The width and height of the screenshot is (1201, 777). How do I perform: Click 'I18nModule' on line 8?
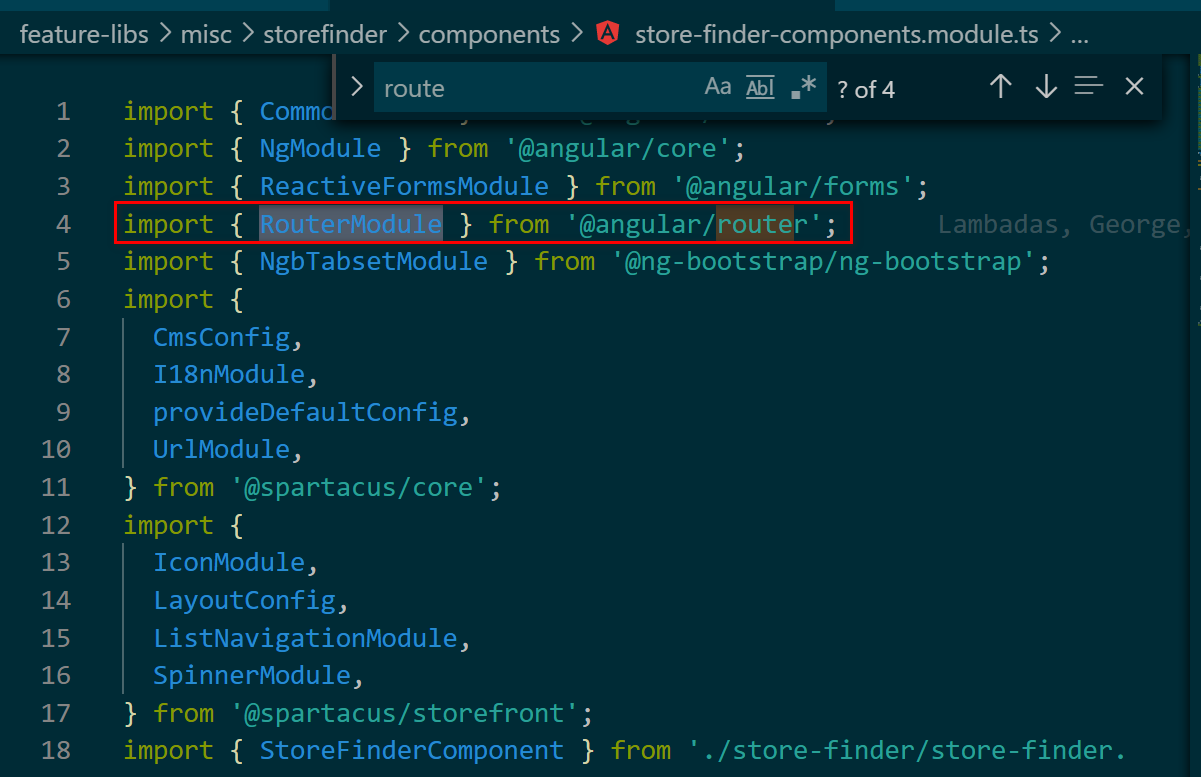(229, 375)
